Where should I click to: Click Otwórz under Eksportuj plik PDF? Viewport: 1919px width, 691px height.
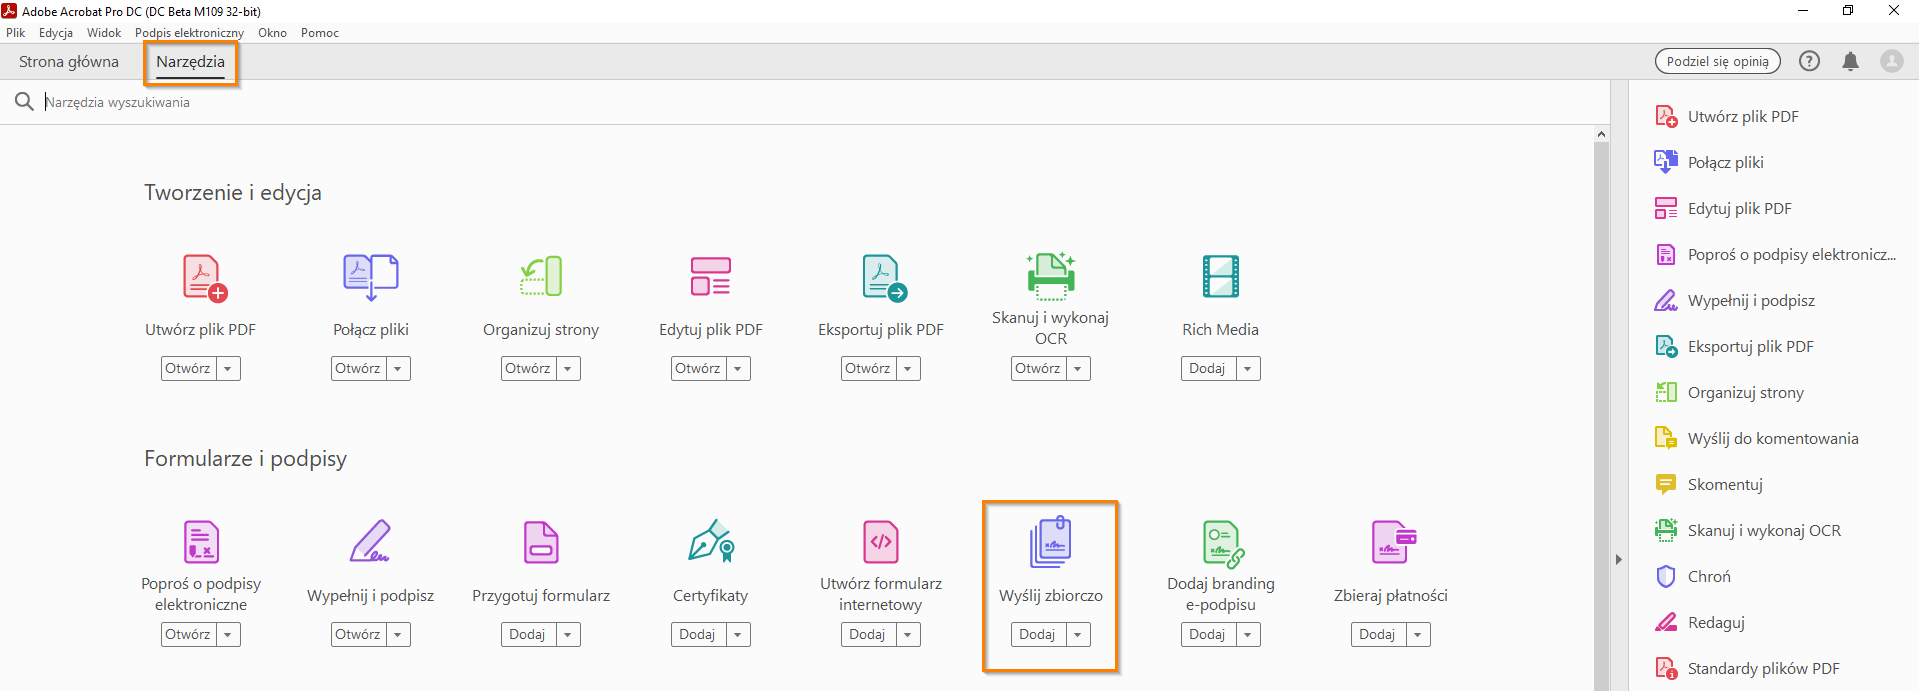pos(868,369)
